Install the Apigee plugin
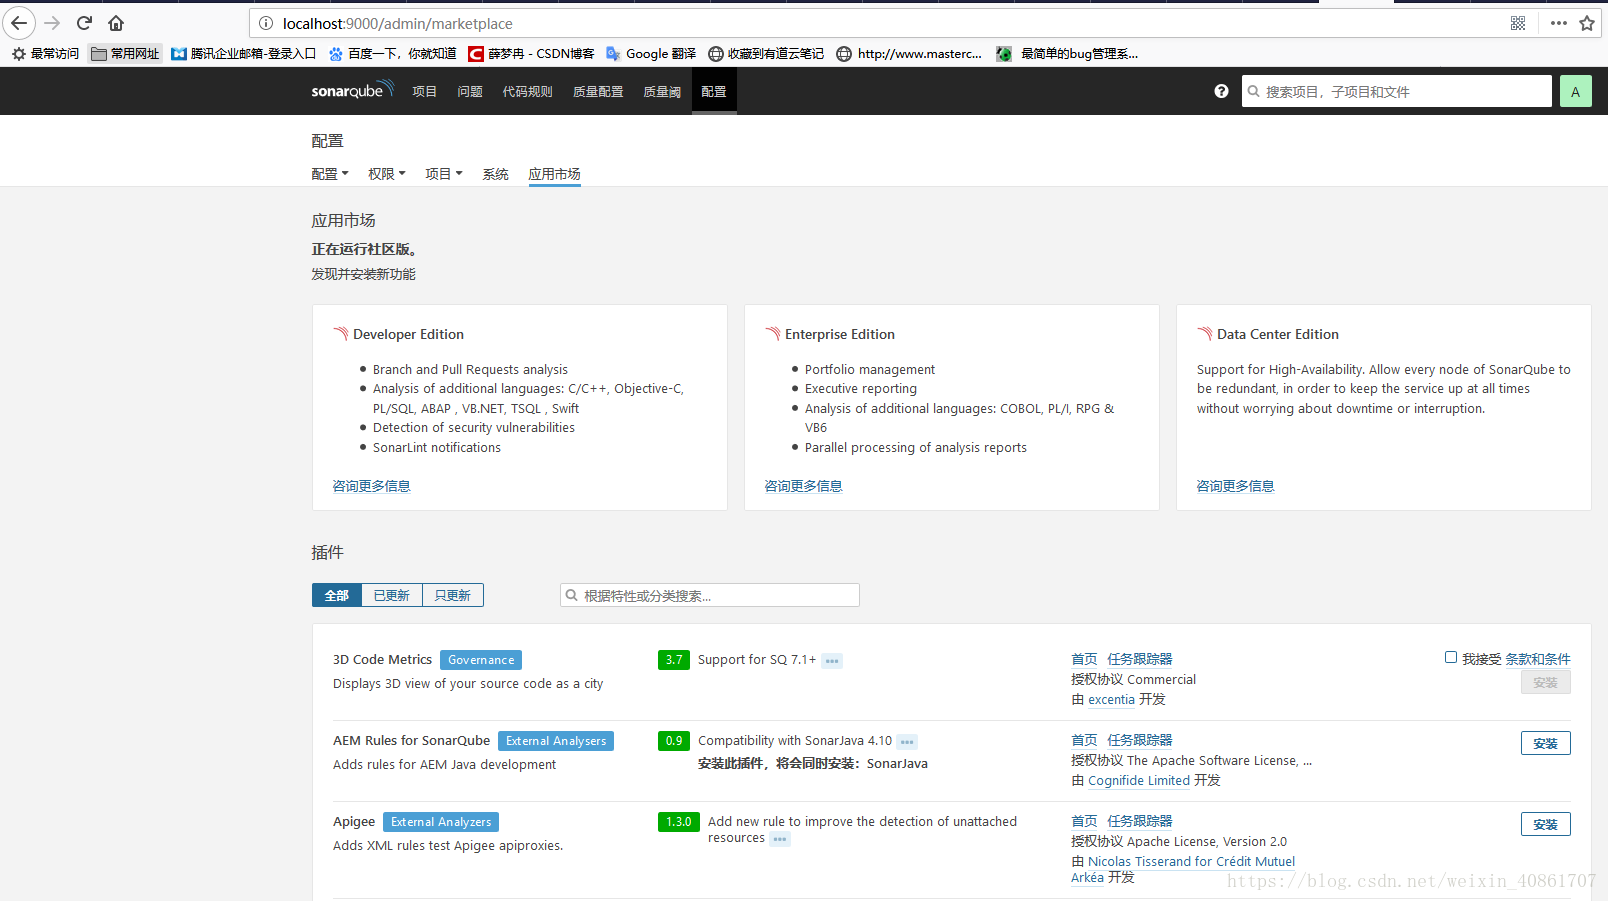Image resolution: width=1608 pixels, height=901 pixels. click(1546, 824)
